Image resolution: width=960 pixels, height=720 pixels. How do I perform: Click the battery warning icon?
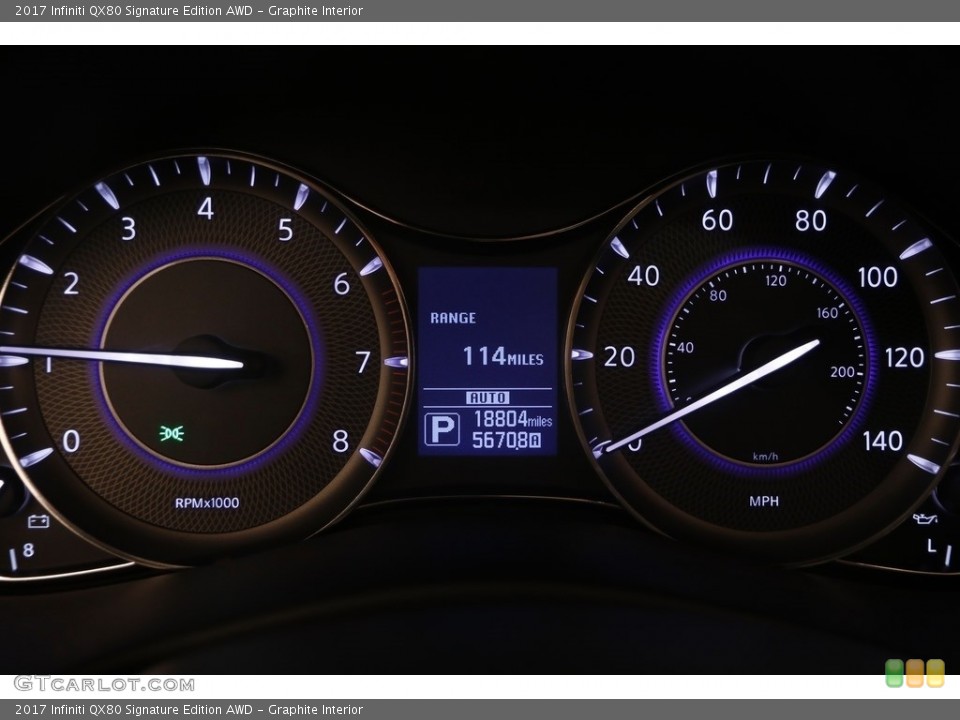39,521
